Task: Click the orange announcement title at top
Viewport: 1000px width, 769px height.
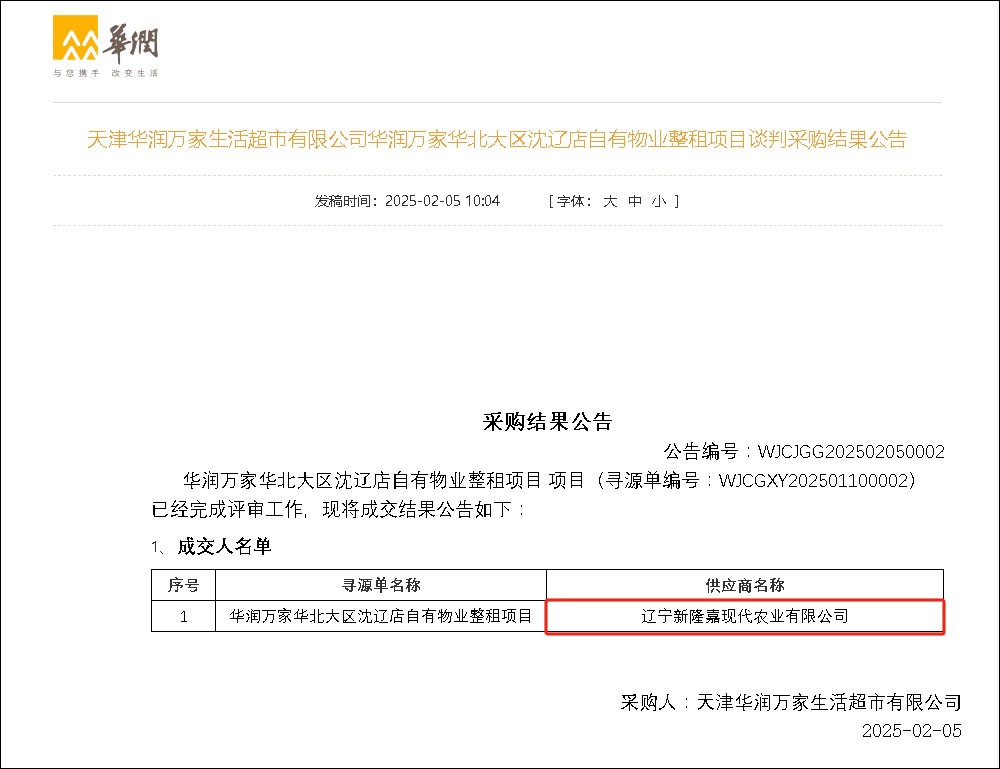Action: (496, 140)
